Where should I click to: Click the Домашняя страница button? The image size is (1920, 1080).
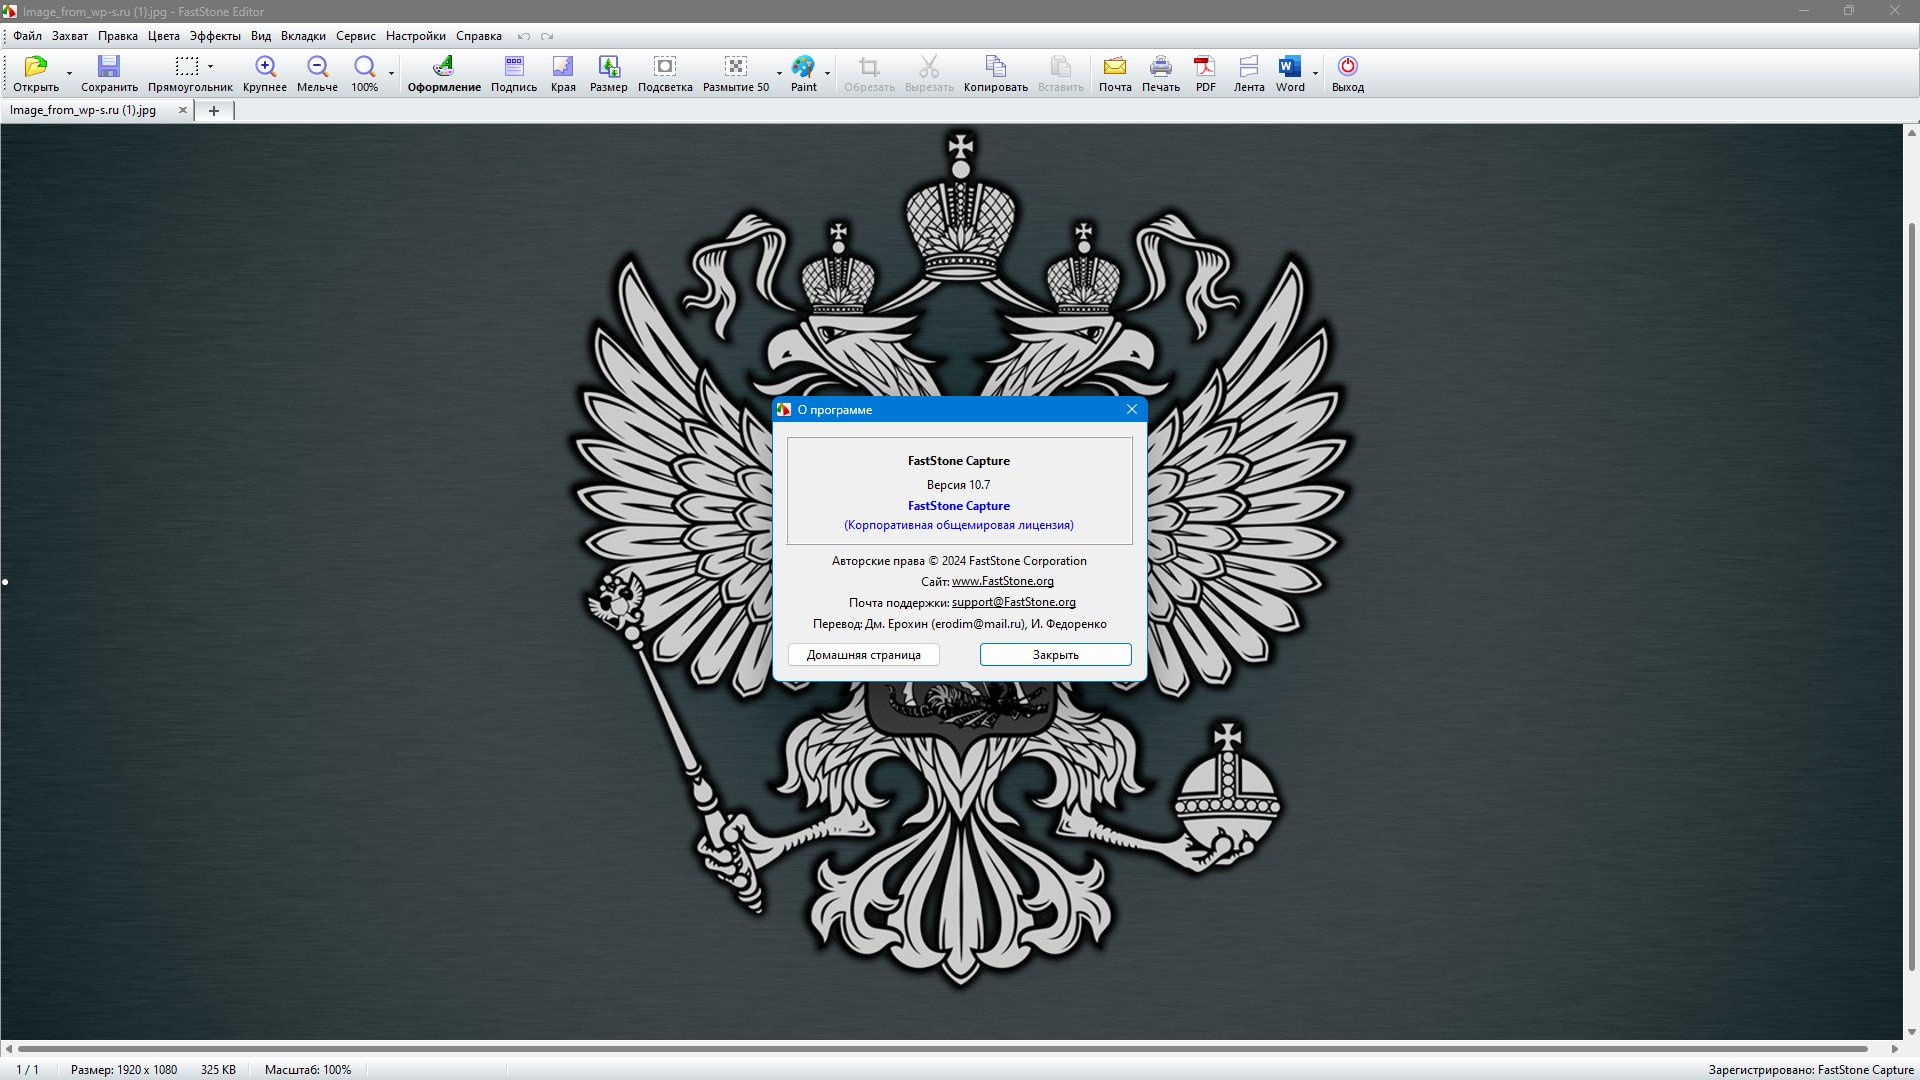tap(864, 655)
